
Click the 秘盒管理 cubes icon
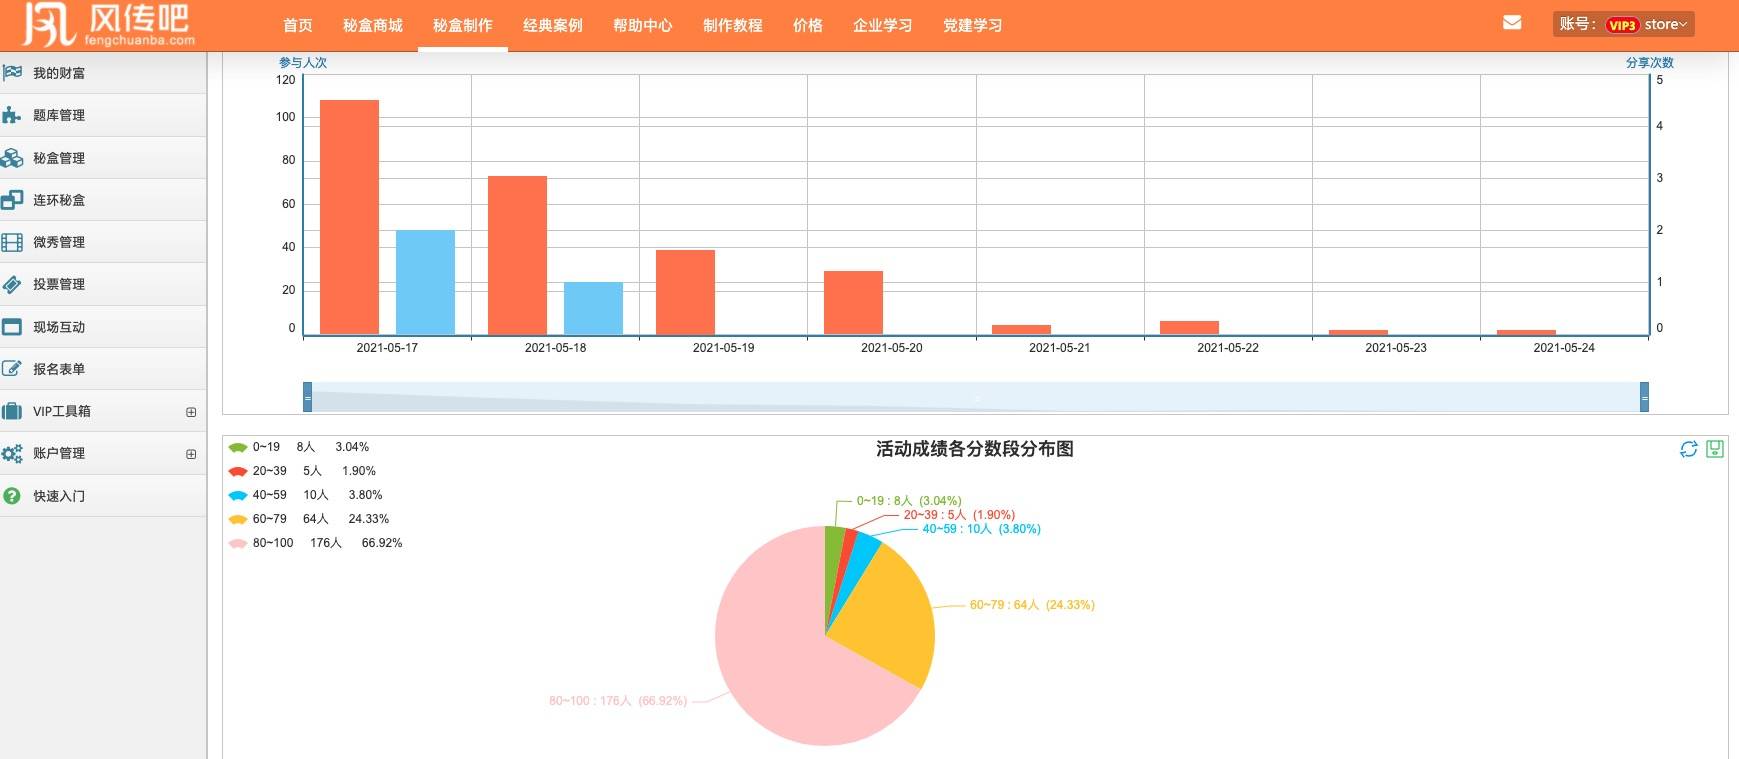click(x=12, y=158)
